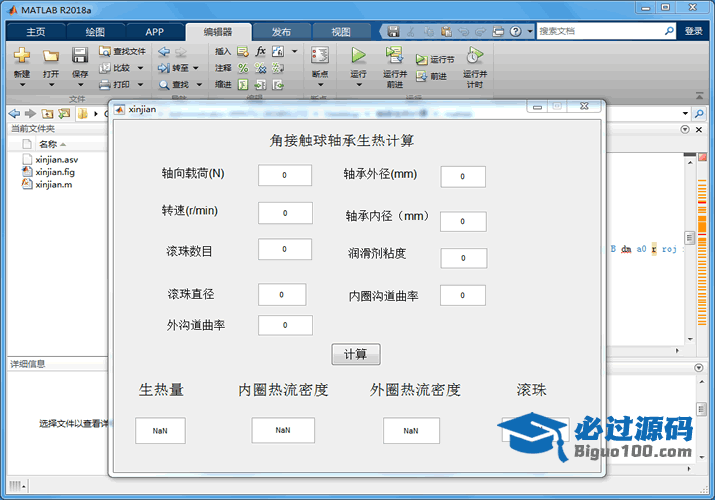This screenshot has width=715, height=500.
Task: Click the folder-up icon in the address bar
Action: [47, 113]
